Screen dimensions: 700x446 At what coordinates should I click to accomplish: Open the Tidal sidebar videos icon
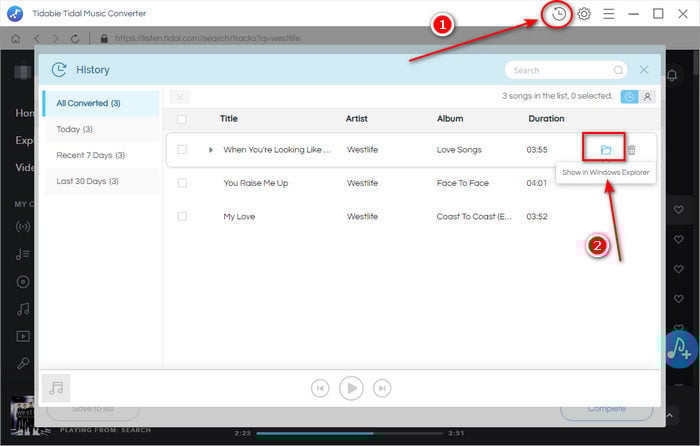(23, 336)
